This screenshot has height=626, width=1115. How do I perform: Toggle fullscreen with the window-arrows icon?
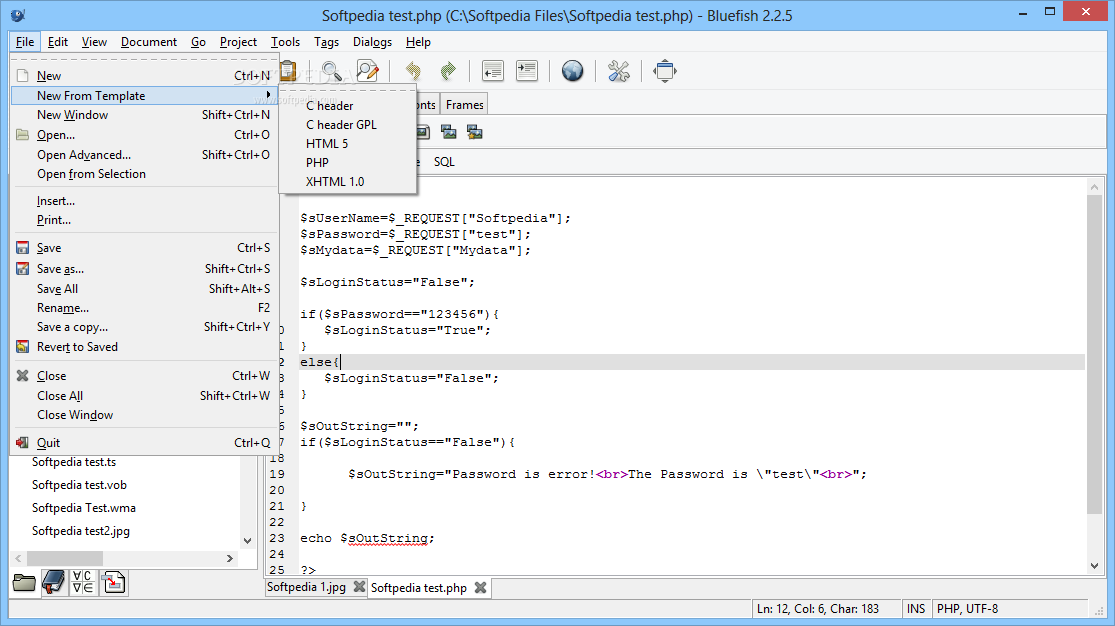(665, 71)
